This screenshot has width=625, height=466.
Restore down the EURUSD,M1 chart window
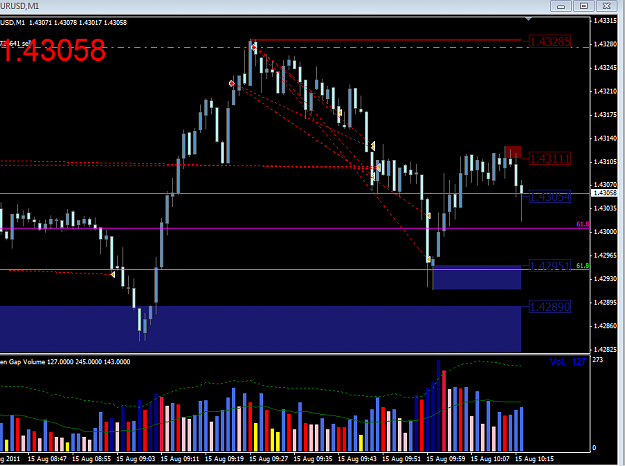pos(584,6)
